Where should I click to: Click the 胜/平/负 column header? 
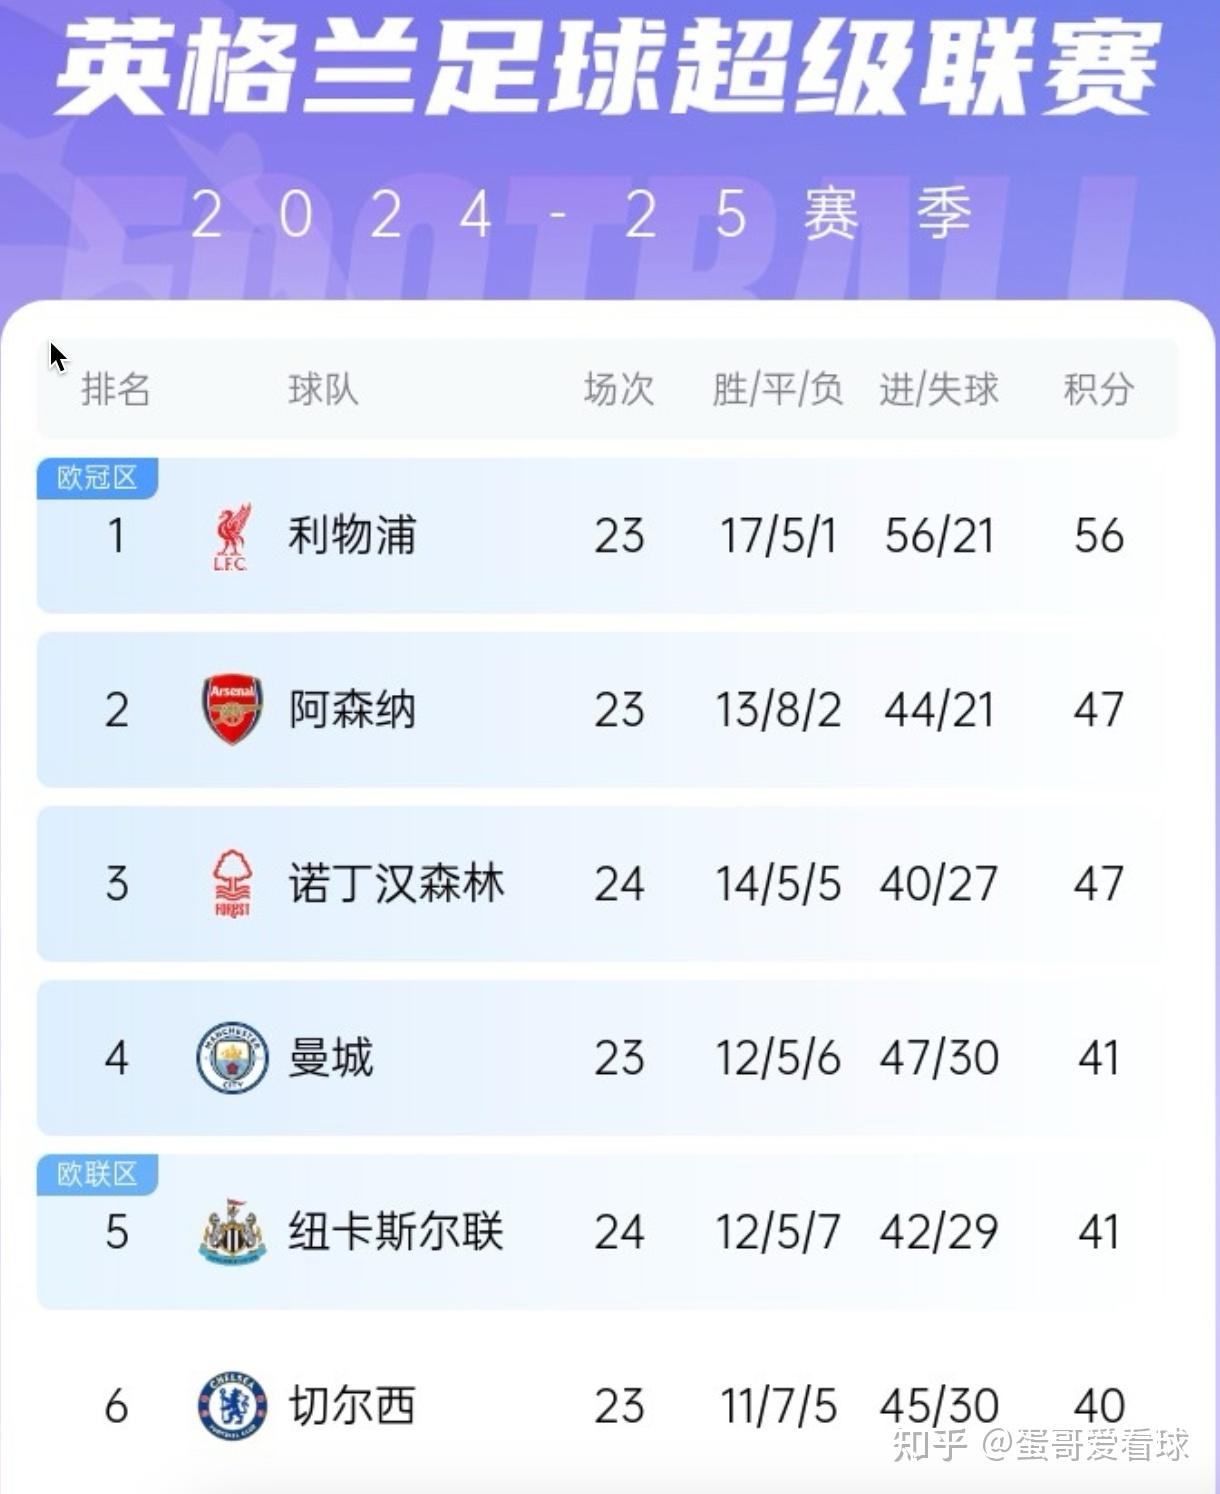(777, 389)
